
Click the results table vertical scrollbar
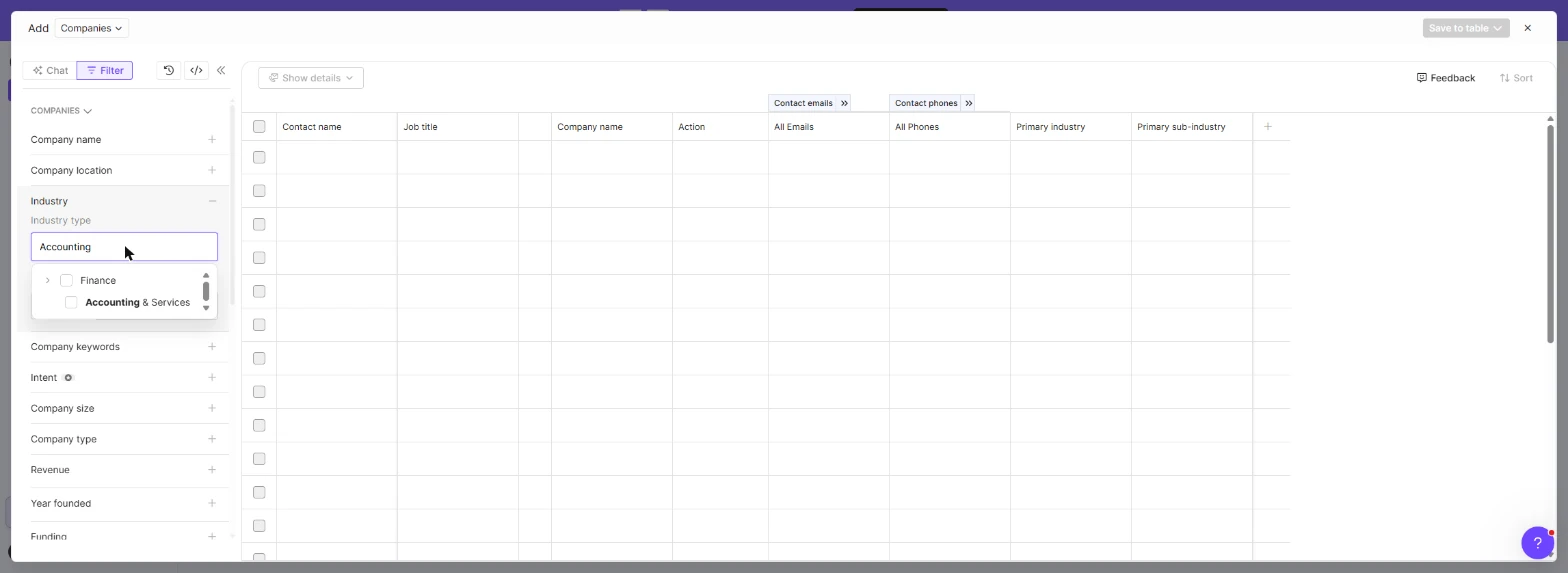coord(1550,232)
